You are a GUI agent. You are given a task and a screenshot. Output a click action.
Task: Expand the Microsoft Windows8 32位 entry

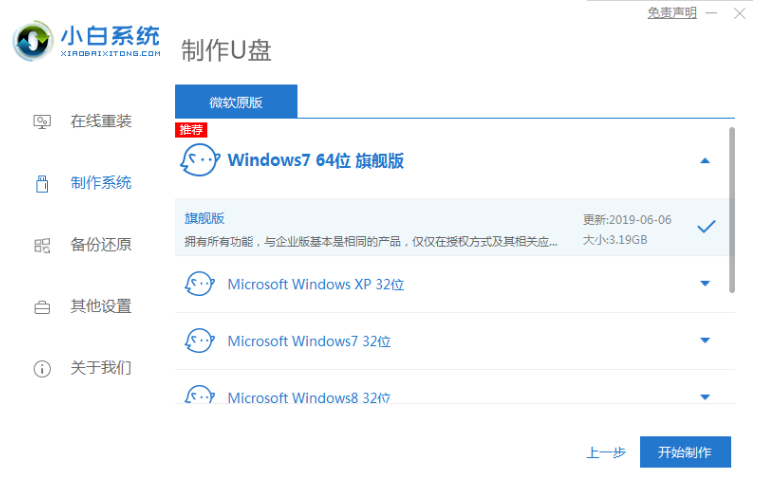tap(705, 397)
